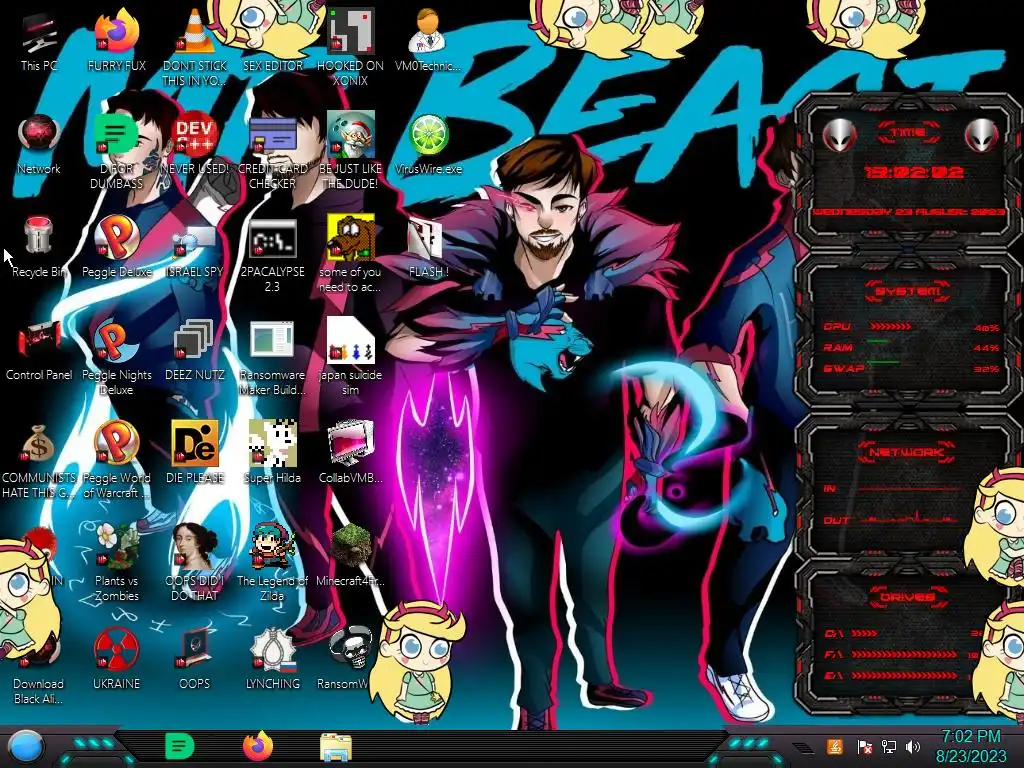Screen dimensions: 1024x768
Task: Click the RAM usage bar in widget
Action: click(x=878, y=342)
